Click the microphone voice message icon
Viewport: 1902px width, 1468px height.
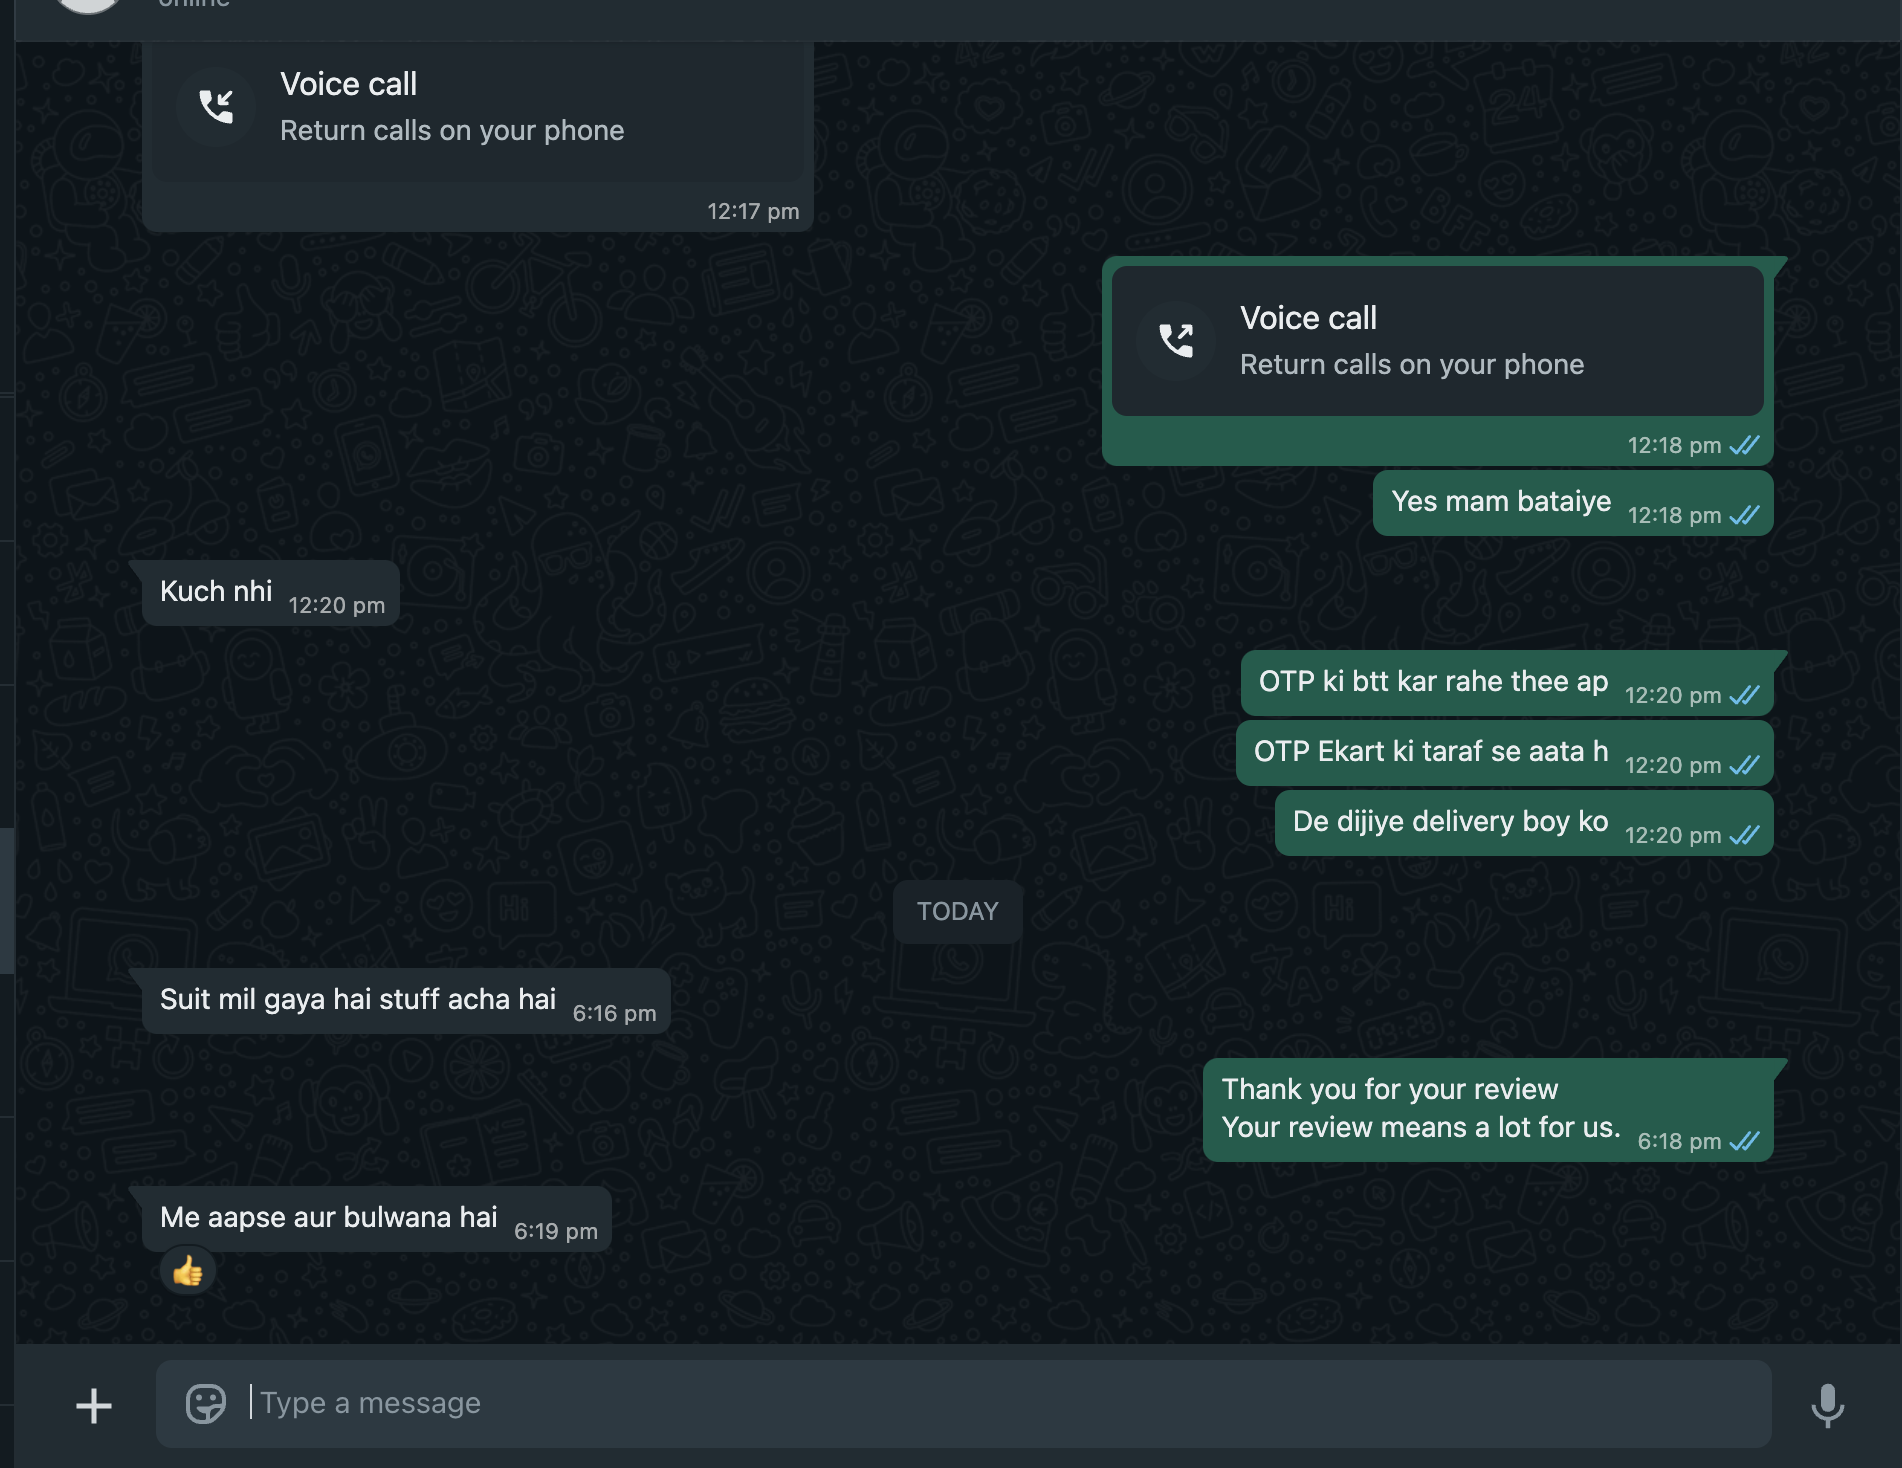[1827, 1405]
